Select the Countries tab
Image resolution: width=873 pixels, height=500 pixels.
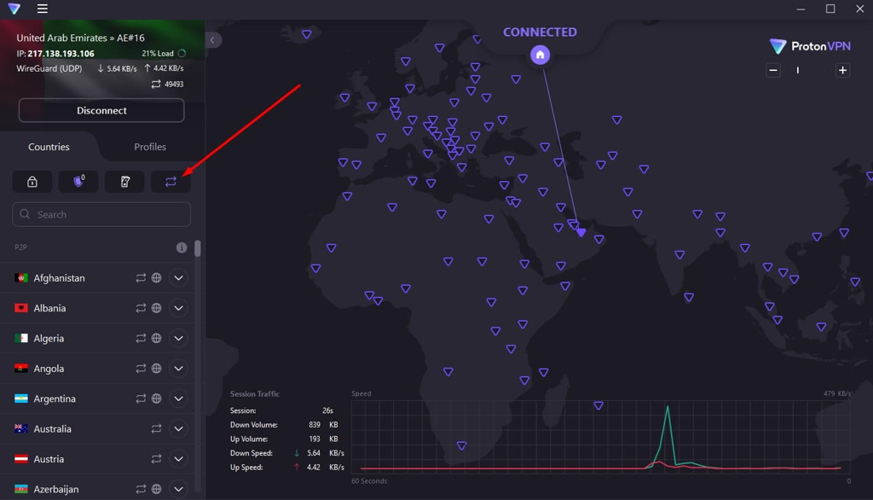coord(49,147)
